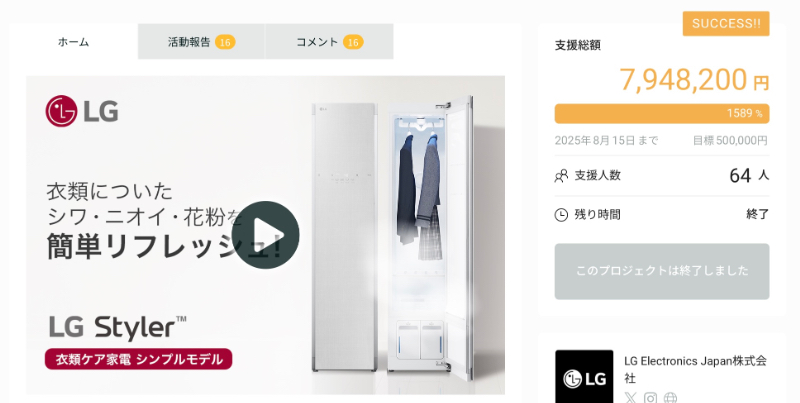Click the SUCCESS!! badge

(x=726, y=23)
